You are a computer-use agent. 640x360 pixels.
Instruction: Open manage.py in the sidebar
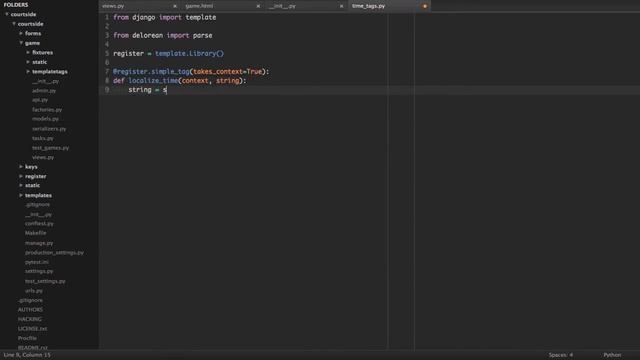pyautogui.click(x=39, y=243)
